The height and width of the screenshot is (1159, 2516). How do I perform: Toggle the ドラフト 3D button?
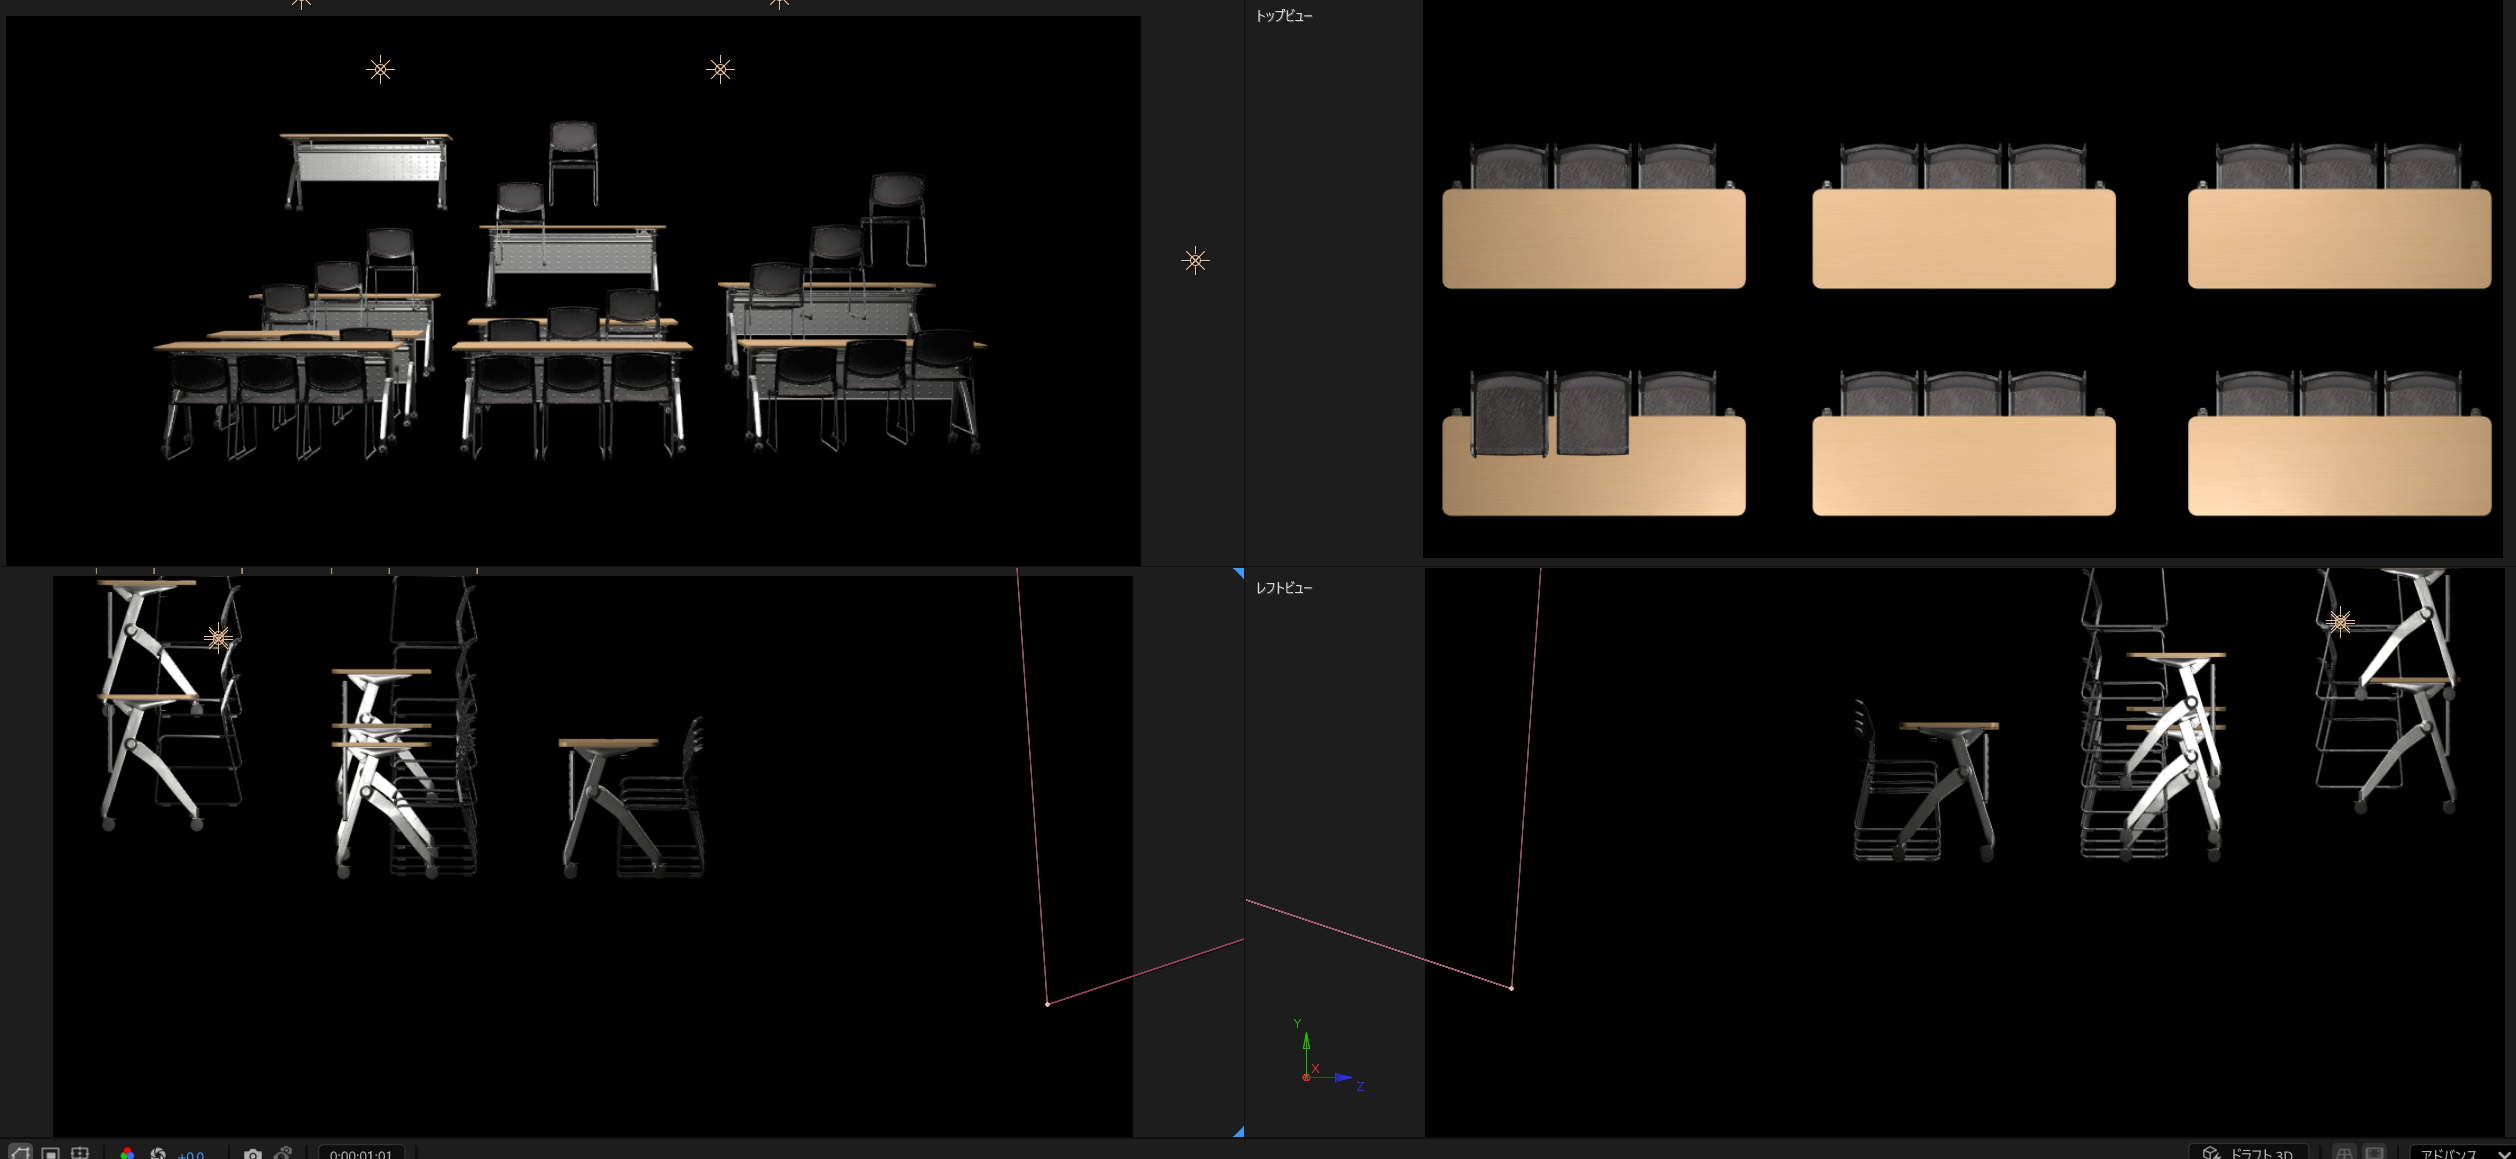tap(2248, 1153)
